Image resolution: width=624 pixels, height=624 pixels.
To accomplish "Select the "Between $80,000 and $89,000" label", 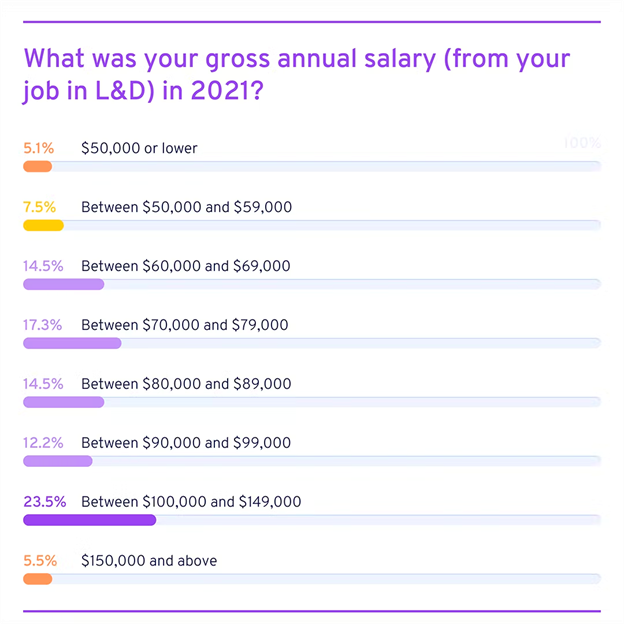I will point(186,384).
